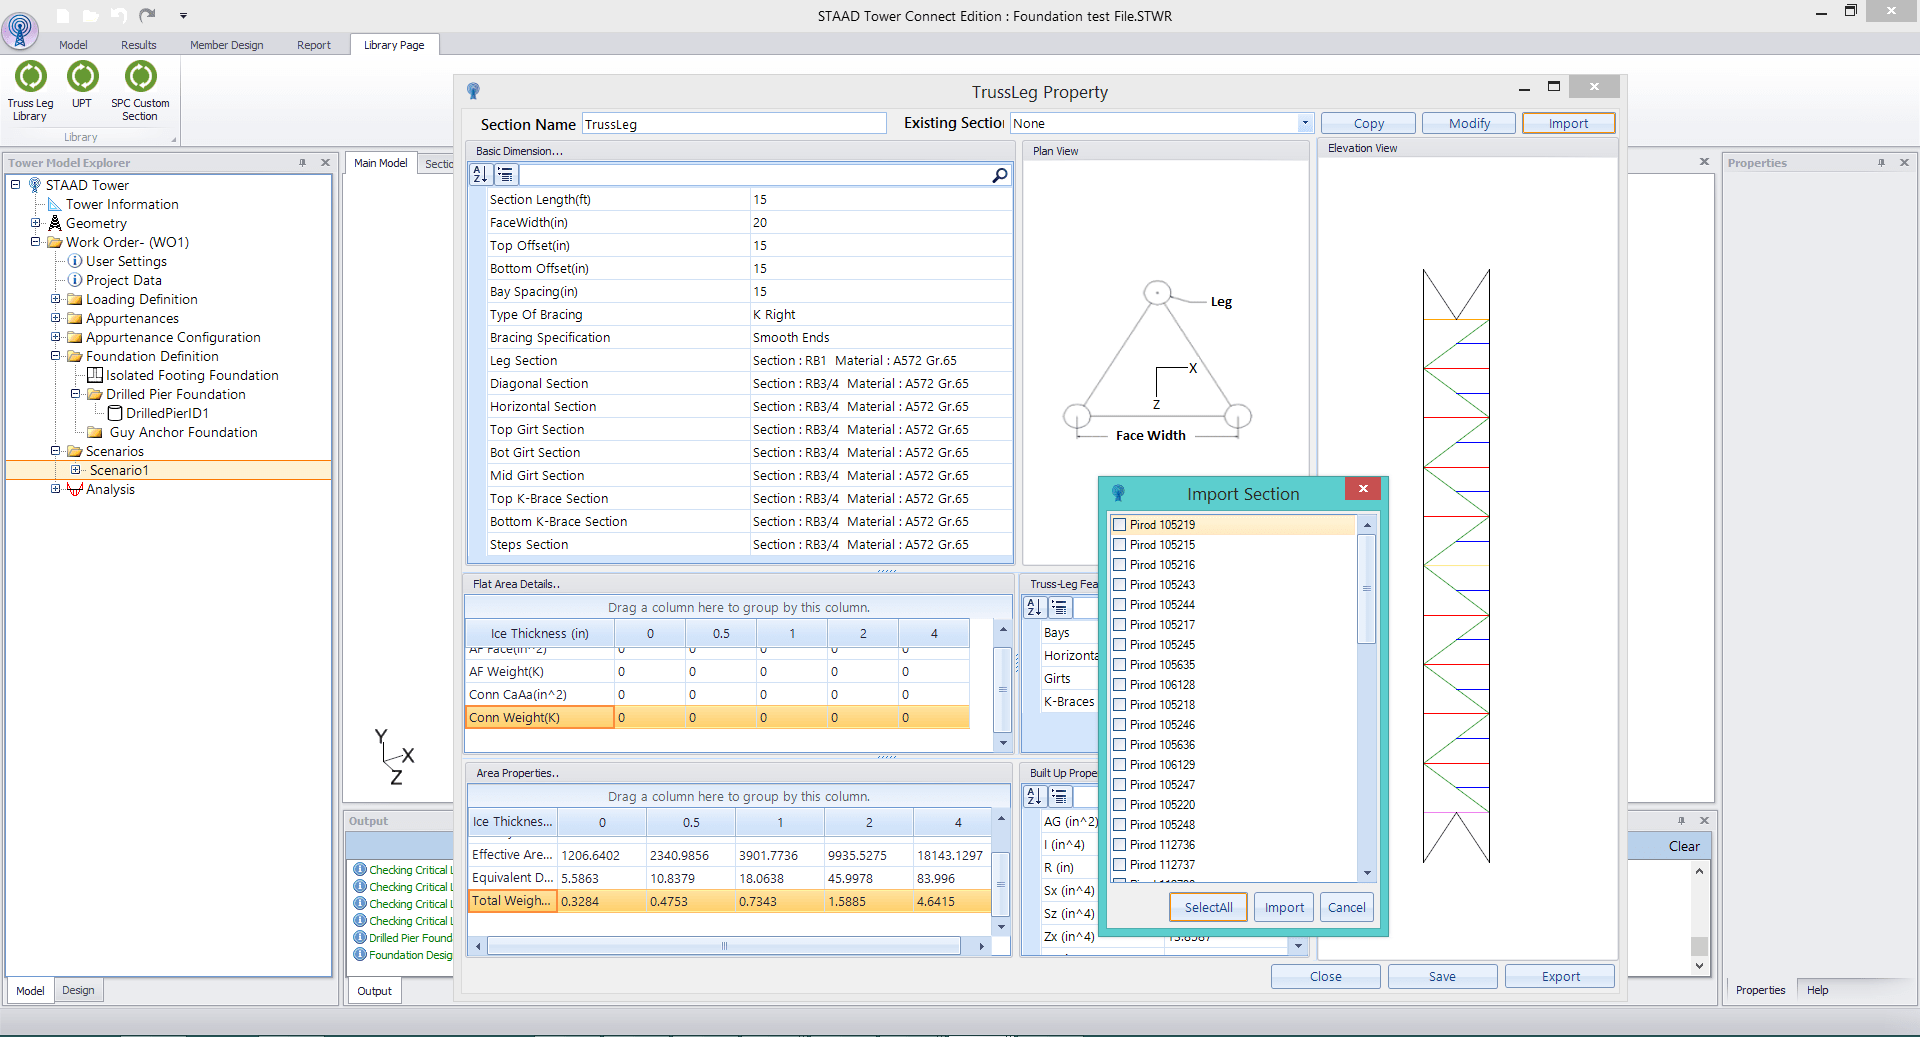The width and height of the screenshot is (1920, 1037).
Task: Click the Section Name input field
Action: [734, 123]
